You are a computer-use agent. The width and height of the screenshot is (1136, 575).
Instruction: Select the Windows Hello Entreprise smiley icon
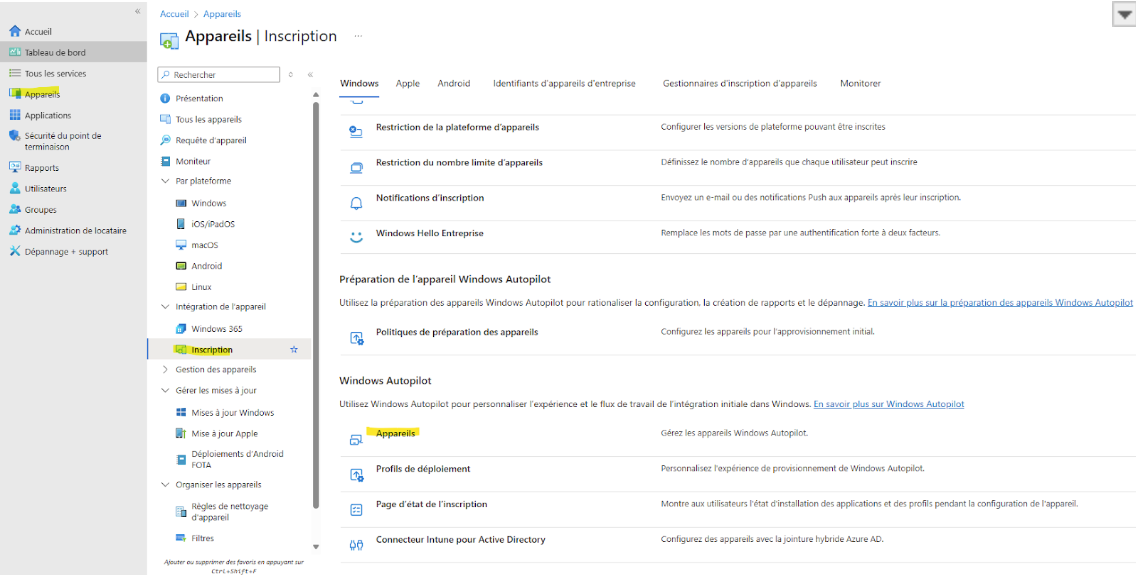[356, 237]
